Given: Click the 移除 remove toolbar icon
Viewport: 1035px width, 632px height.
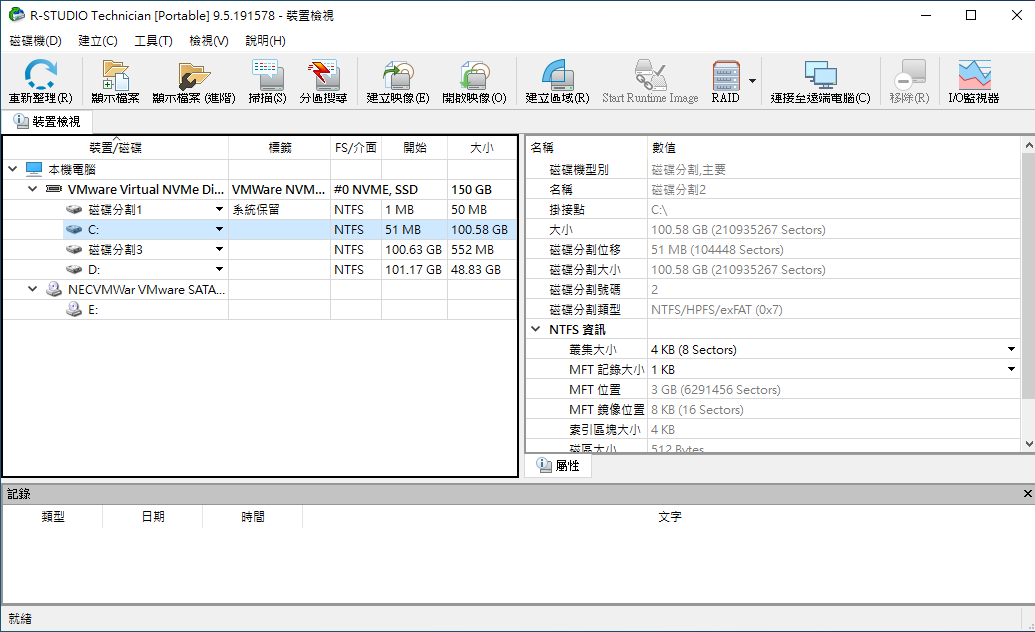Looking at the screenshot, I should [910, 75].
